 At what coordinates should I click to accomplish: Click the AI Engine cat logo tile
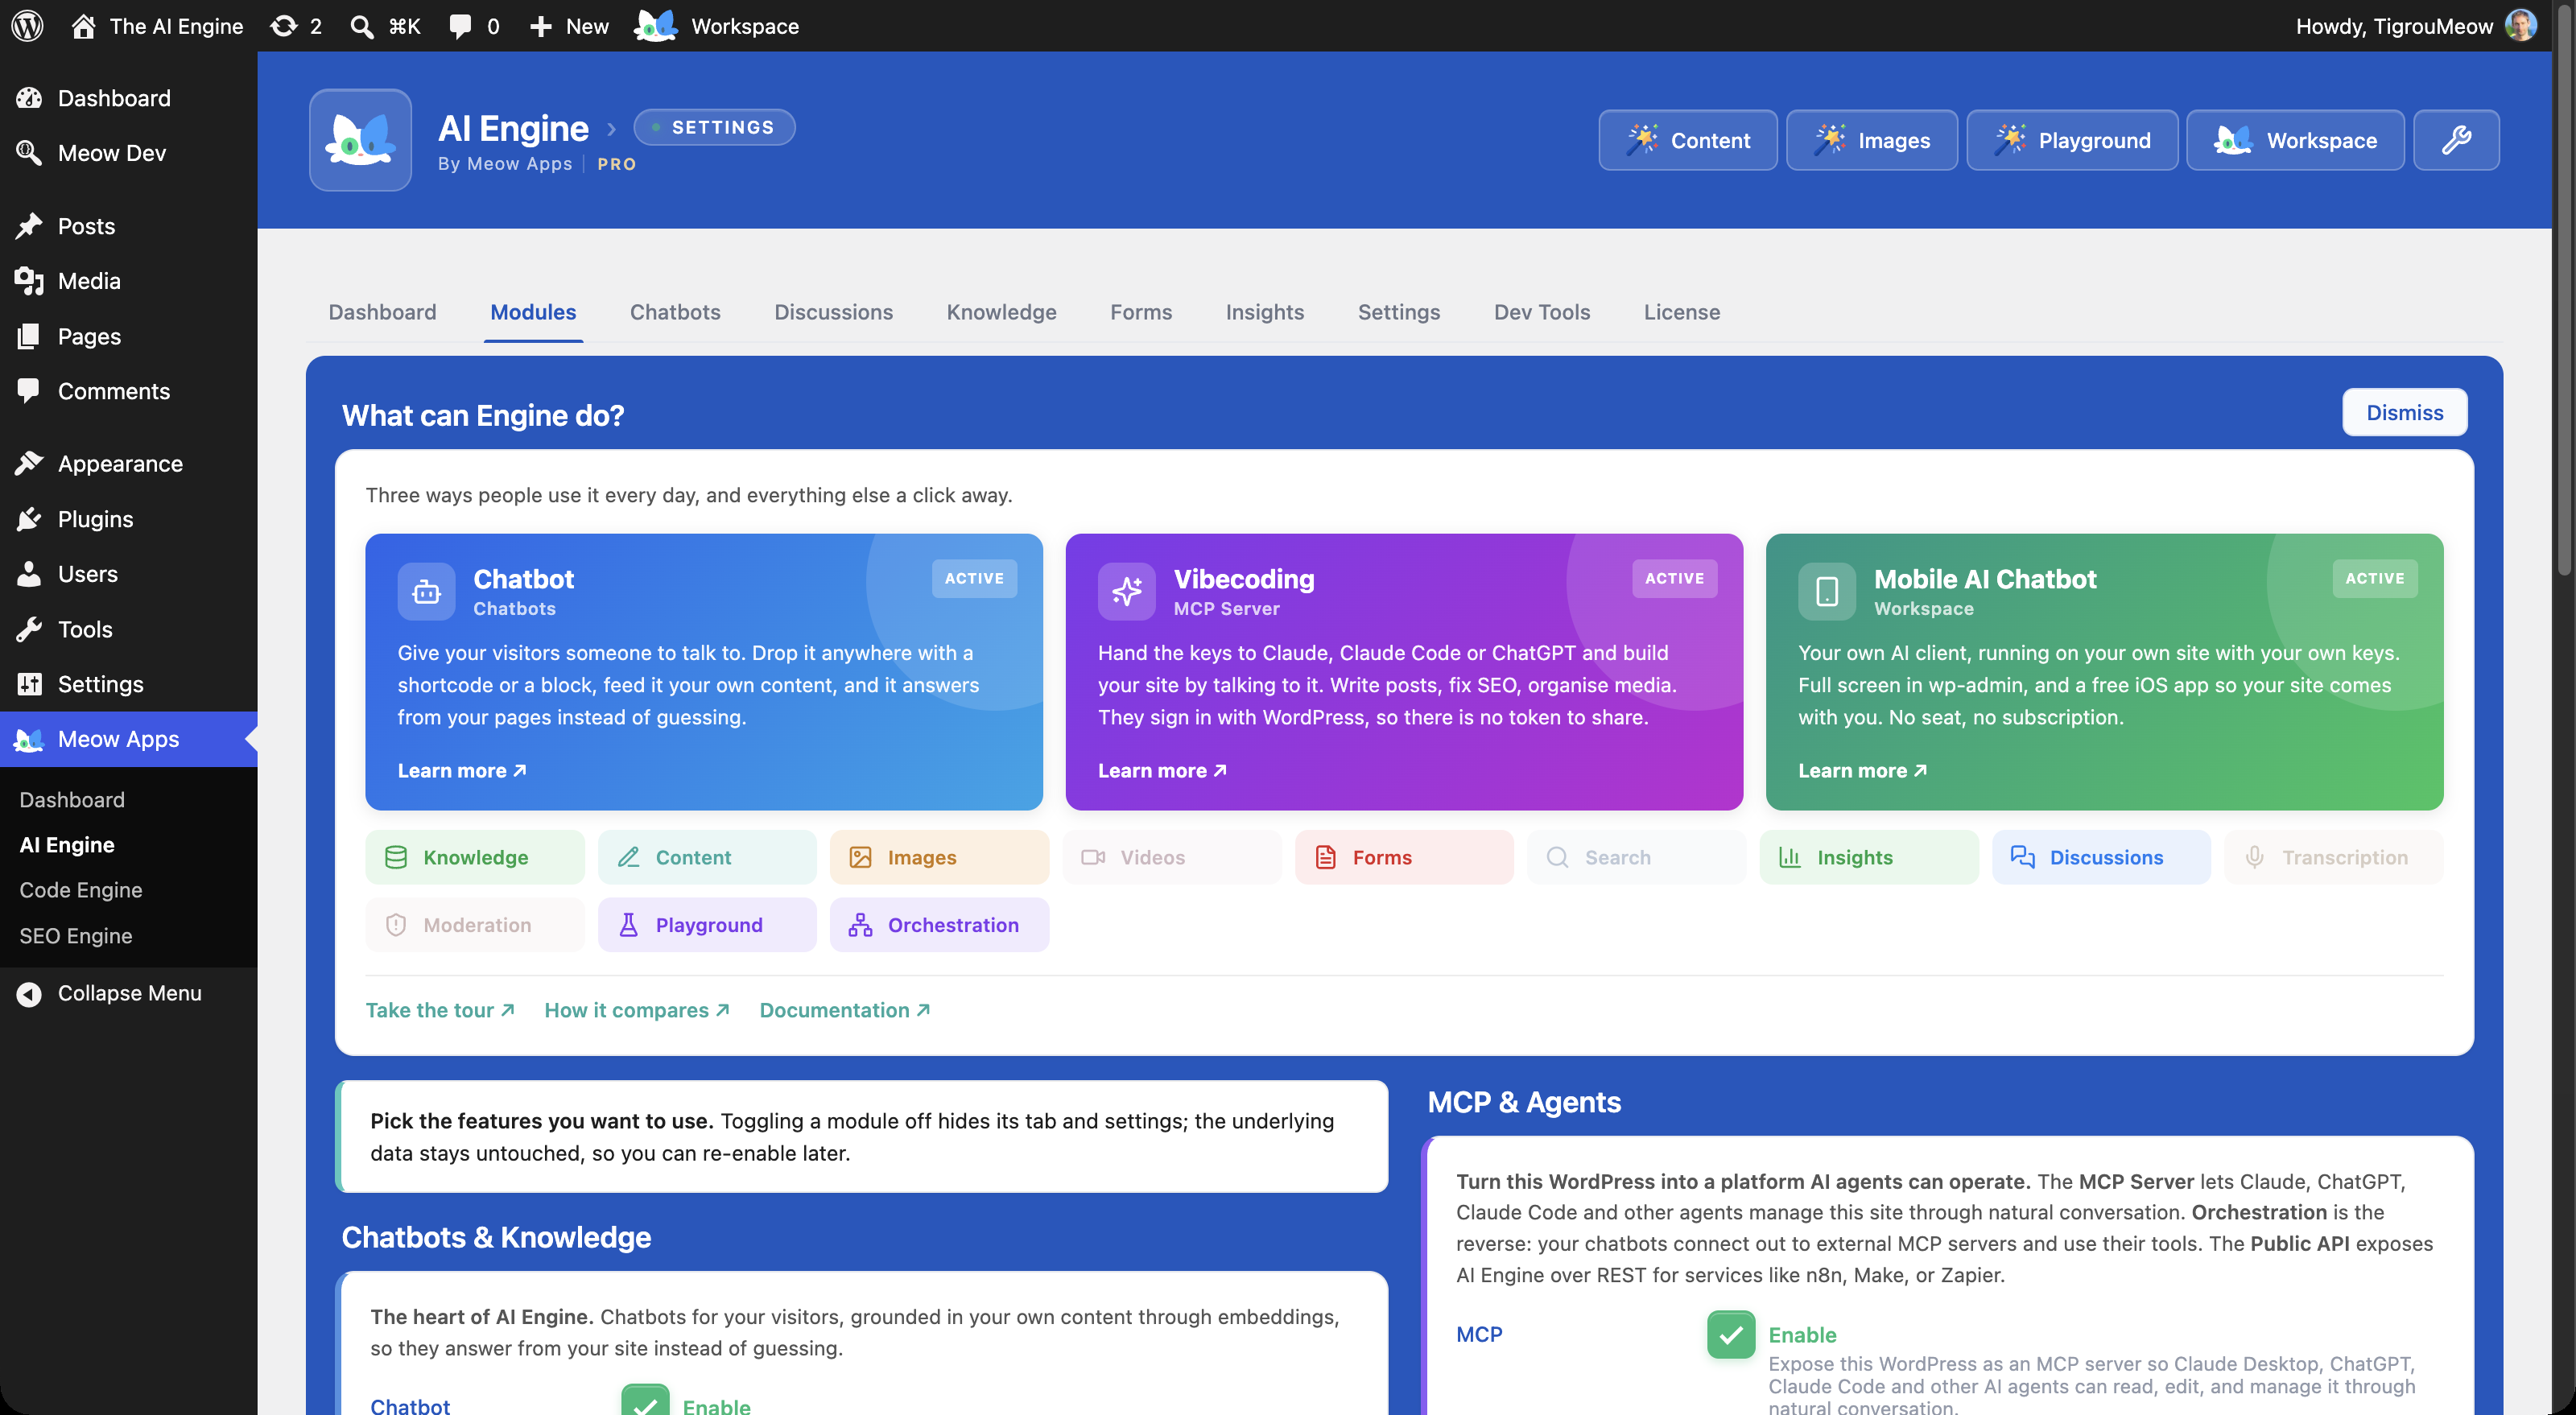(360, 140)
